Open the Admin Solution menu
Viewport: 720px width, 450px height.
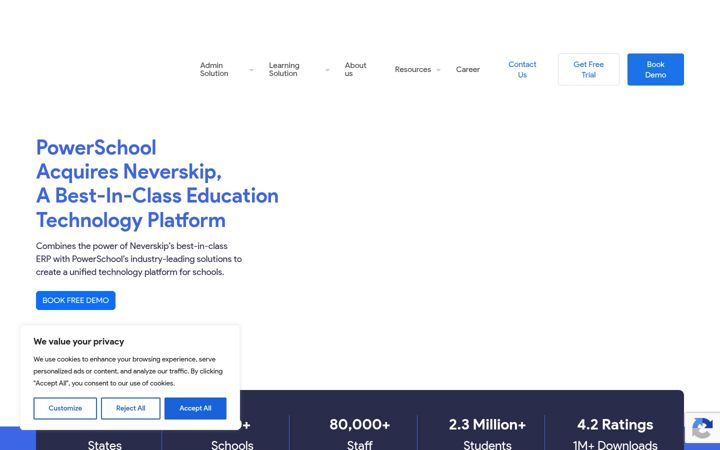(x=214, y=69)
